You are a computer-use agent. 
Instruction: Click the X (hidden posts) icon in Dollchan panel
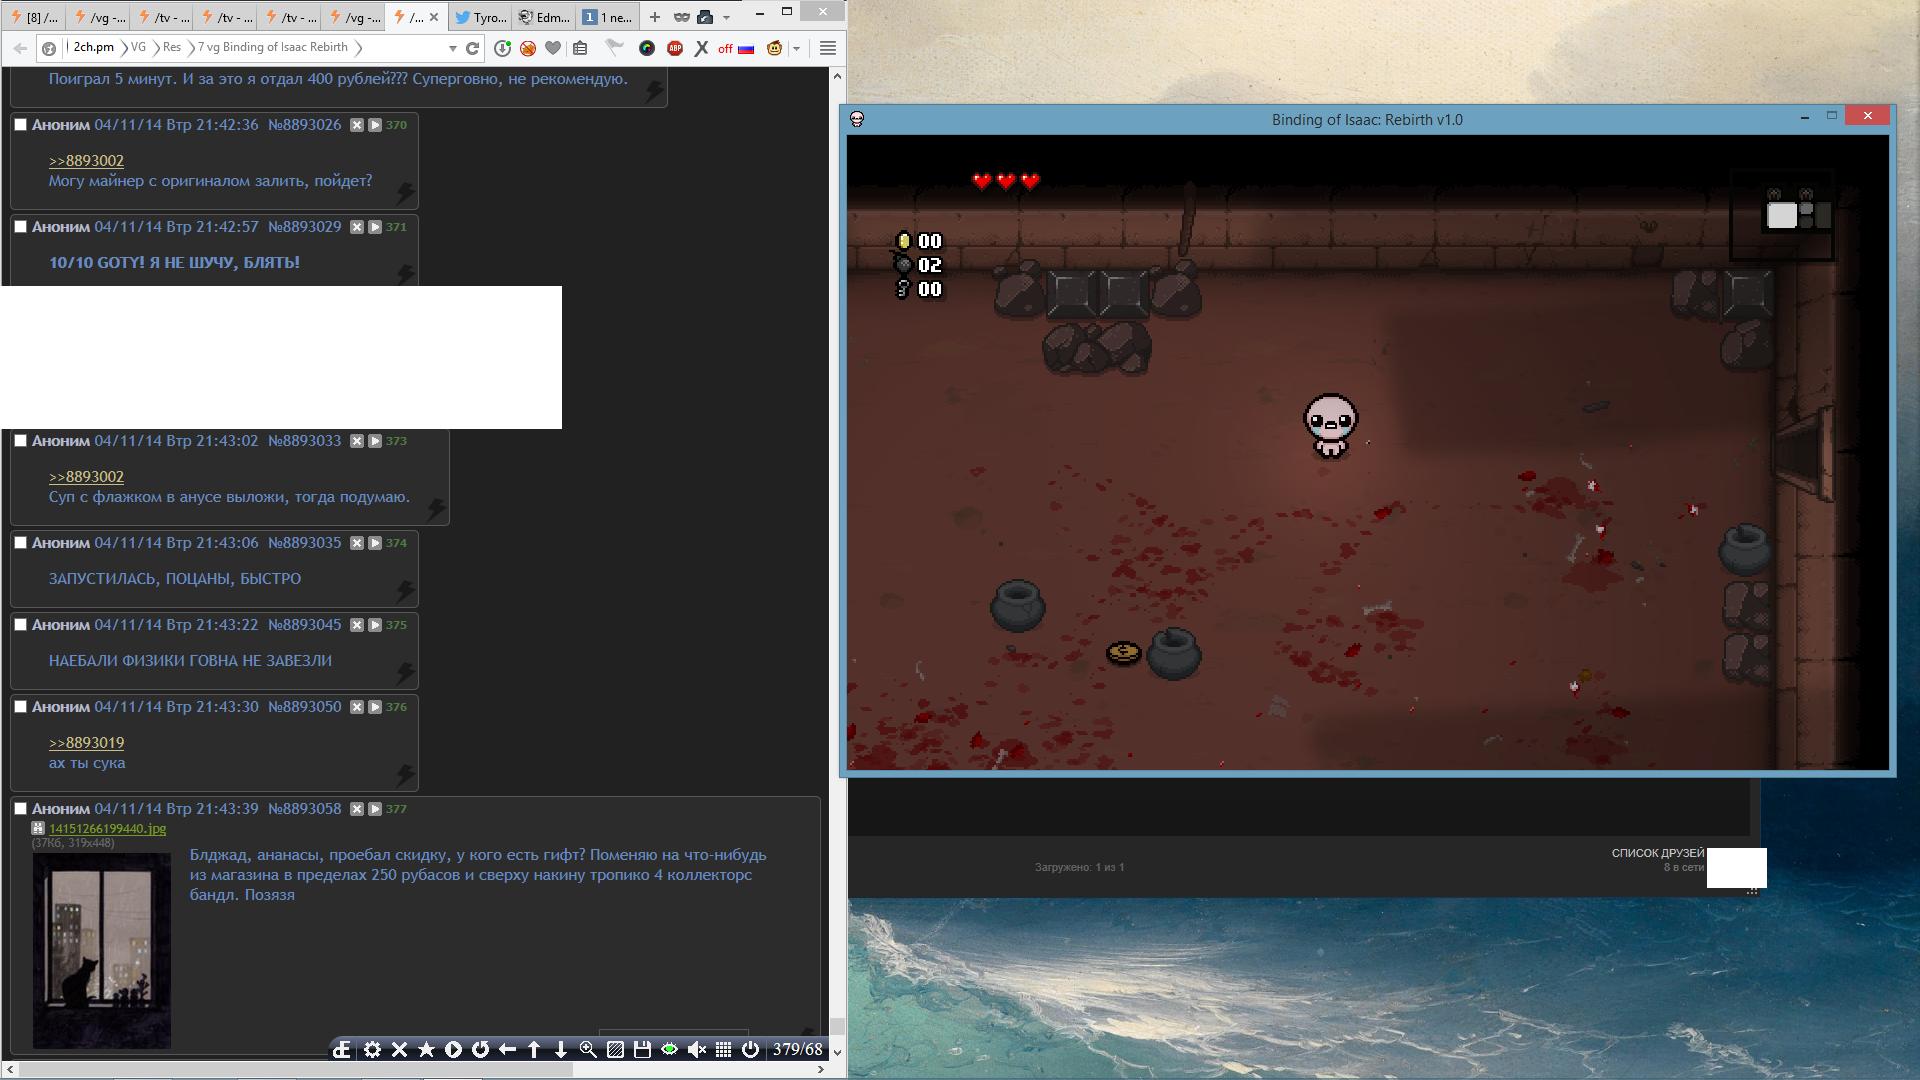(399, 1049)
